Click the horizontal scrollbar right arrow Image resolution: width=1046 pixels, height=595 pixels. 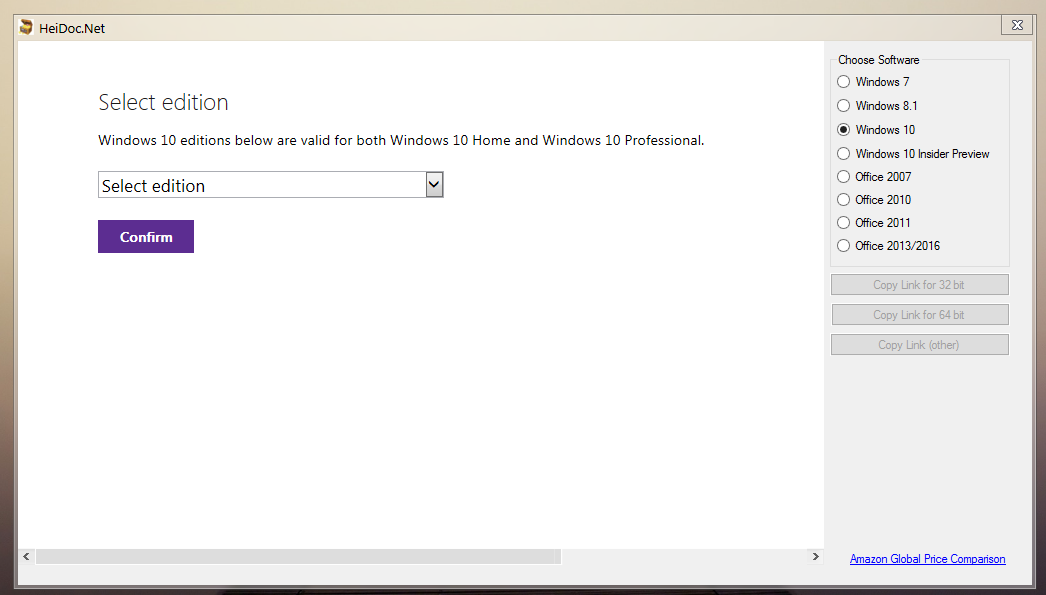tap(815, 556)
